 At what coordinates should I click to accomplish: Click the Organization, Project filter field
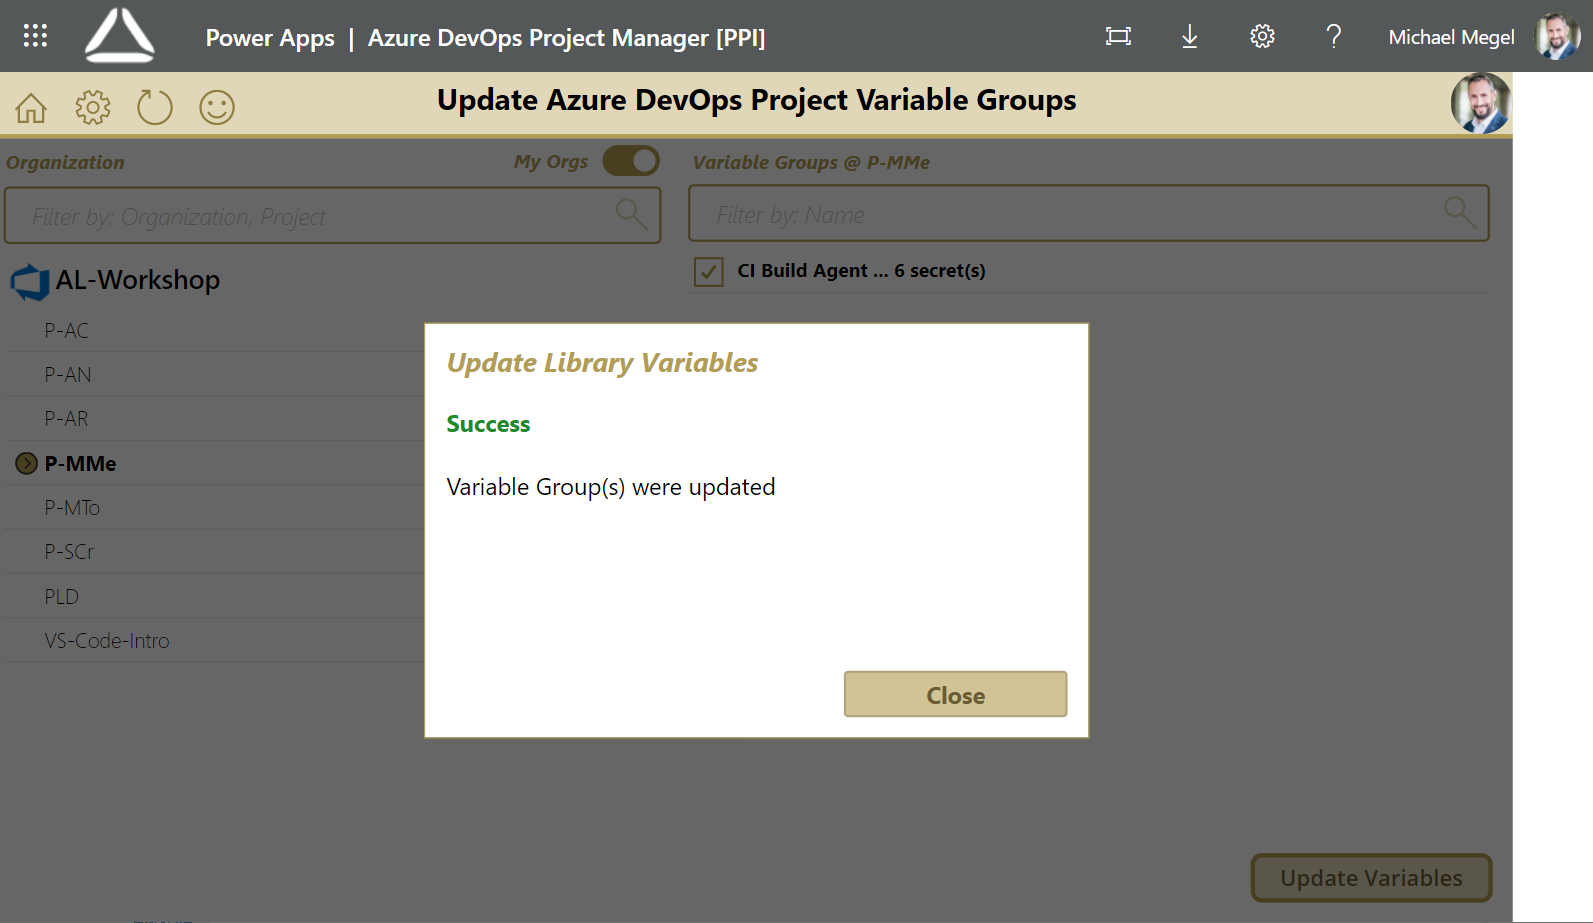[x=333, y=215]
